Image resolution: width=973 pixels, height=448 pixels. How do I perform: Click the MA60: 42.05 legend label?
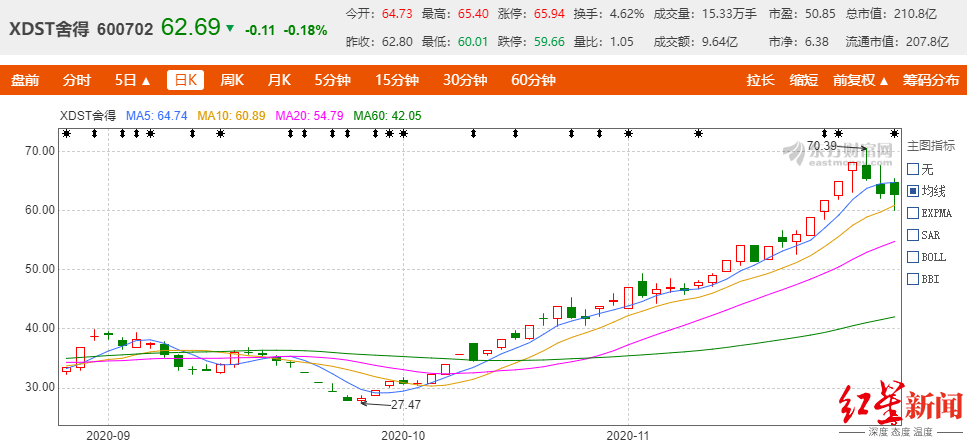pos(387,115)
